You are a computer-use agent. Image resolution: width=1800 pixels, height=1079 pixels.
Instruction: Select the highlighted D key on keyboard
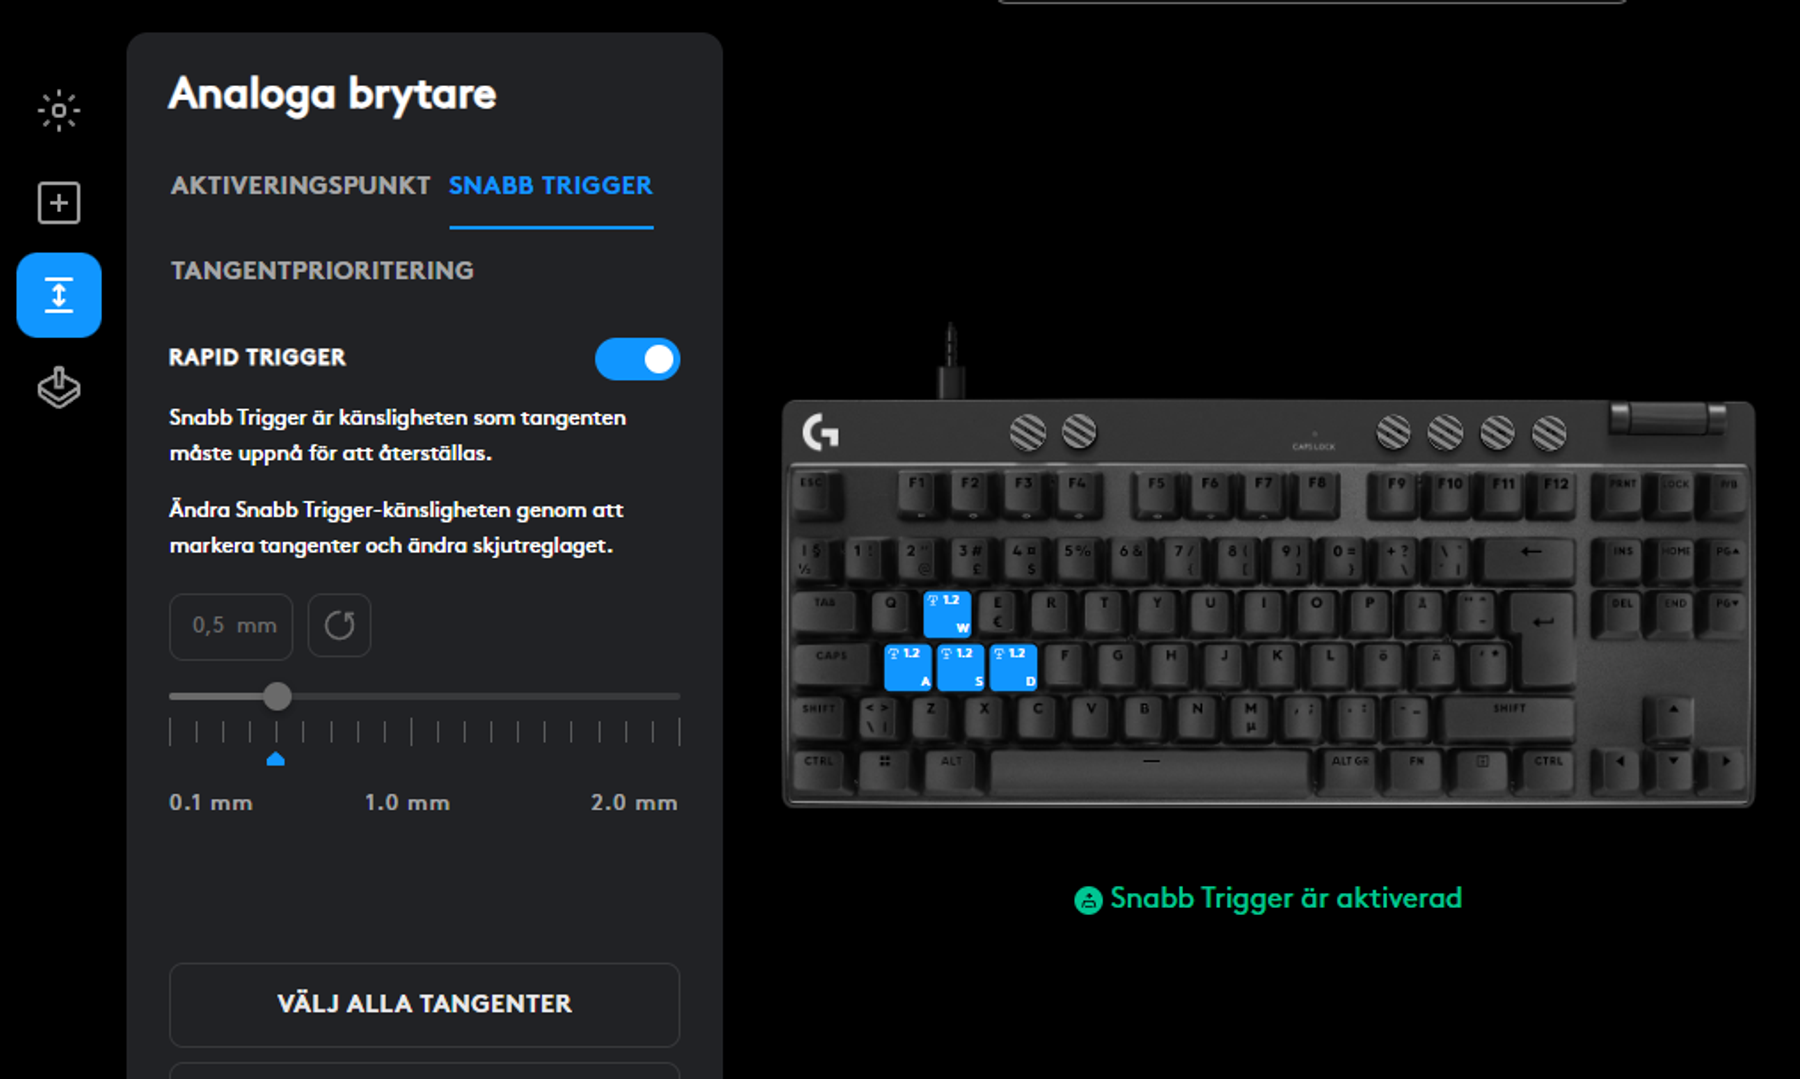pyautogui.click(x=1013, y=667)
